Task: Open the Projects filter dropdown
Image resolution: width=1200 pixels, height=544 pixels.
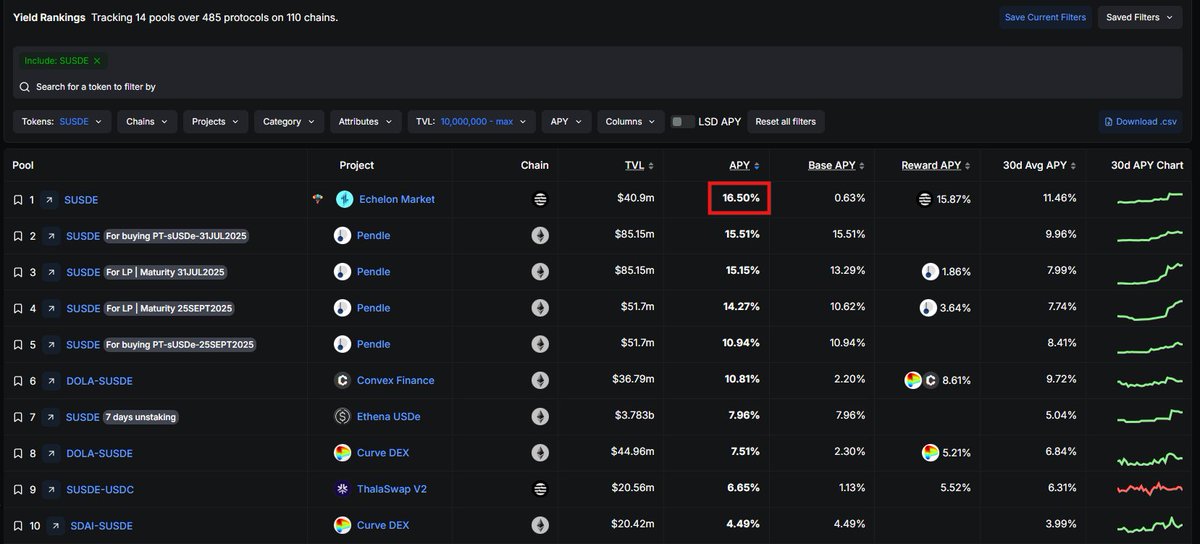Action: tap(215, 121)
